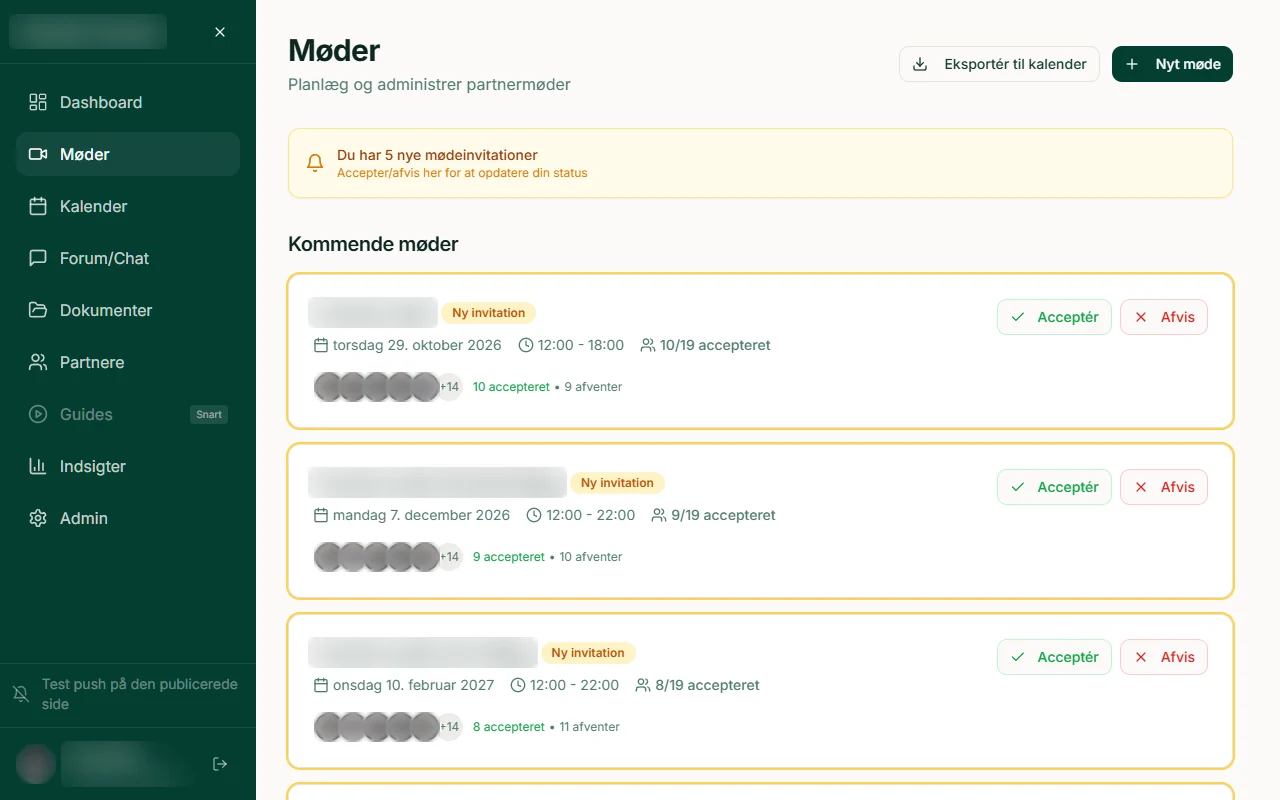Click the plus icon on Nyt møde

[x=1132, y=64]
